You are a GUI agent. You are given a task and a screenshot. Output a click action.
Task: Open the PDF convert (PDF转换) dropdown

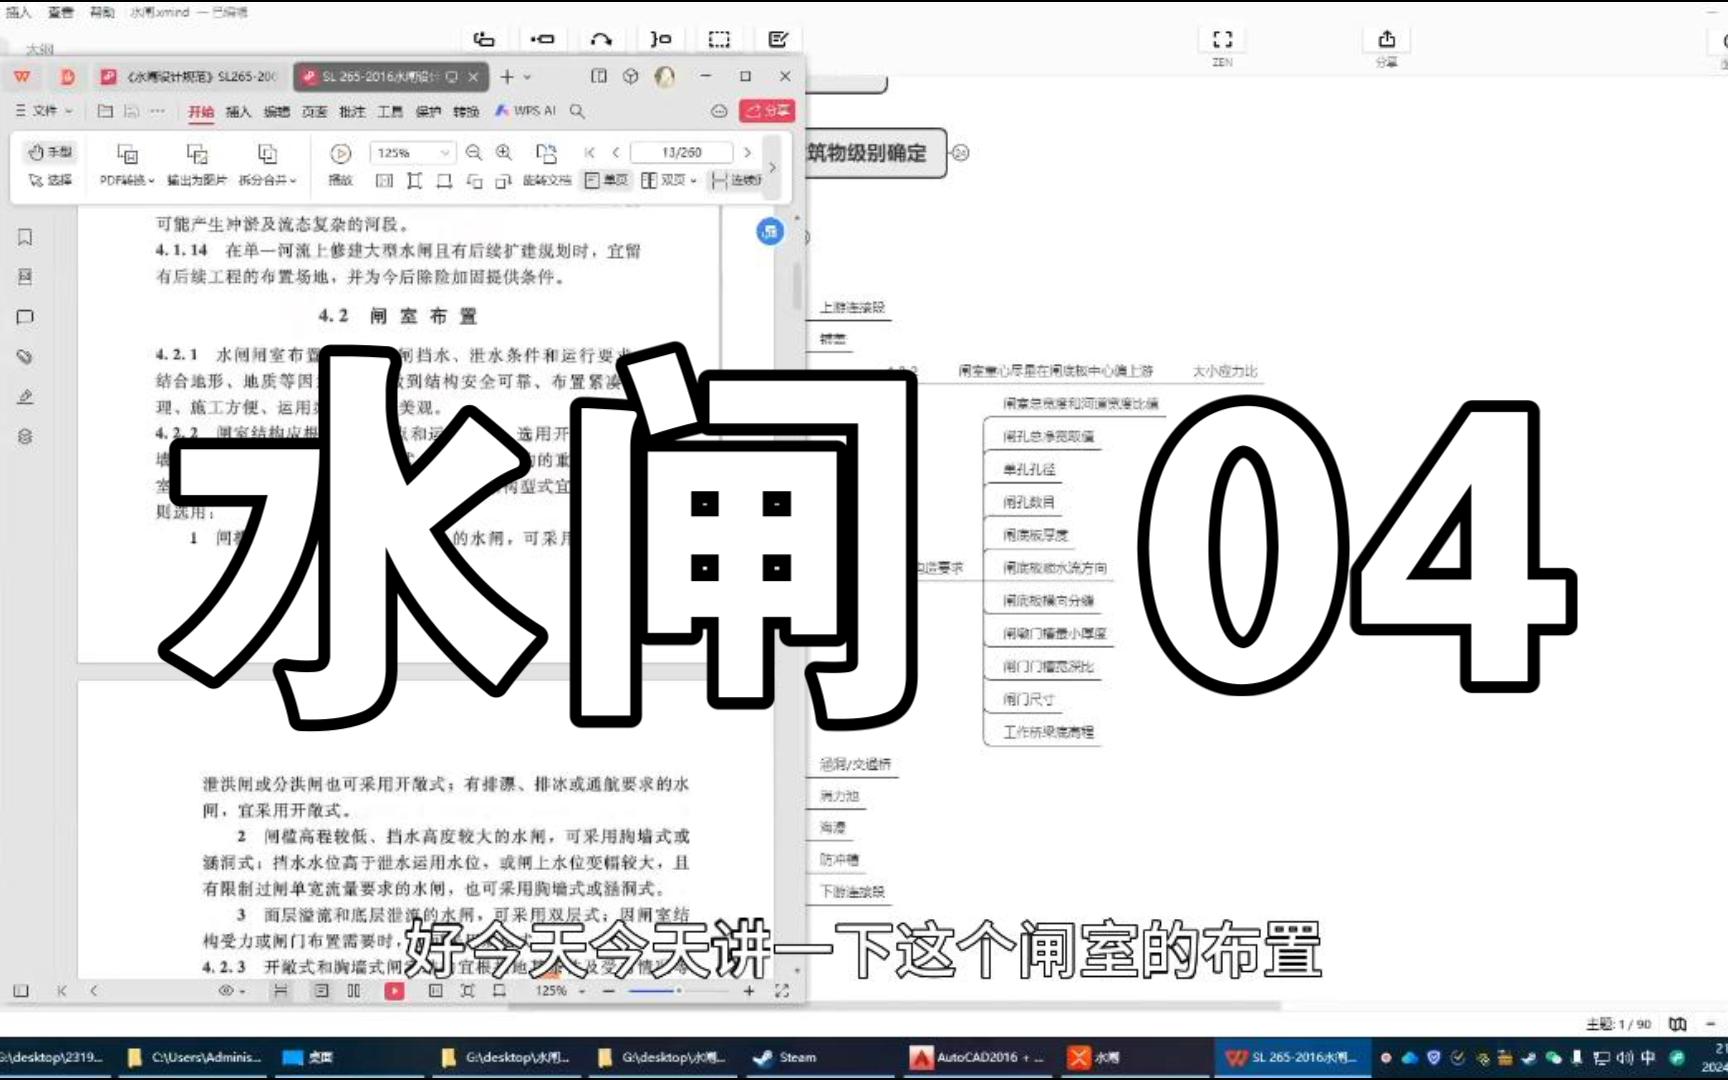point(127,180)
